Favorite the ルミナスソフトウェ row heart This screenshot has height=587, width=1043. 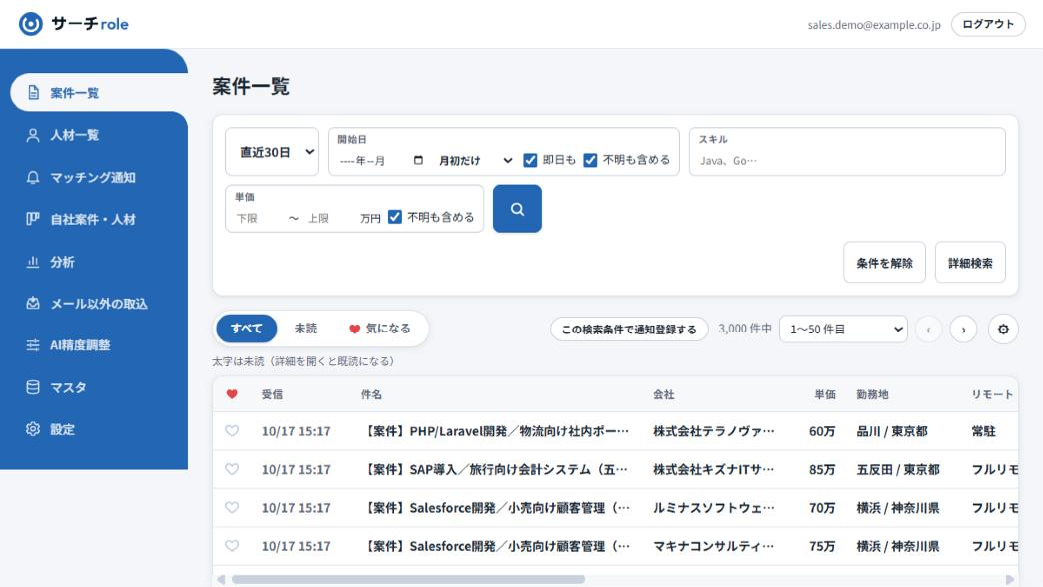click(231, 507)
